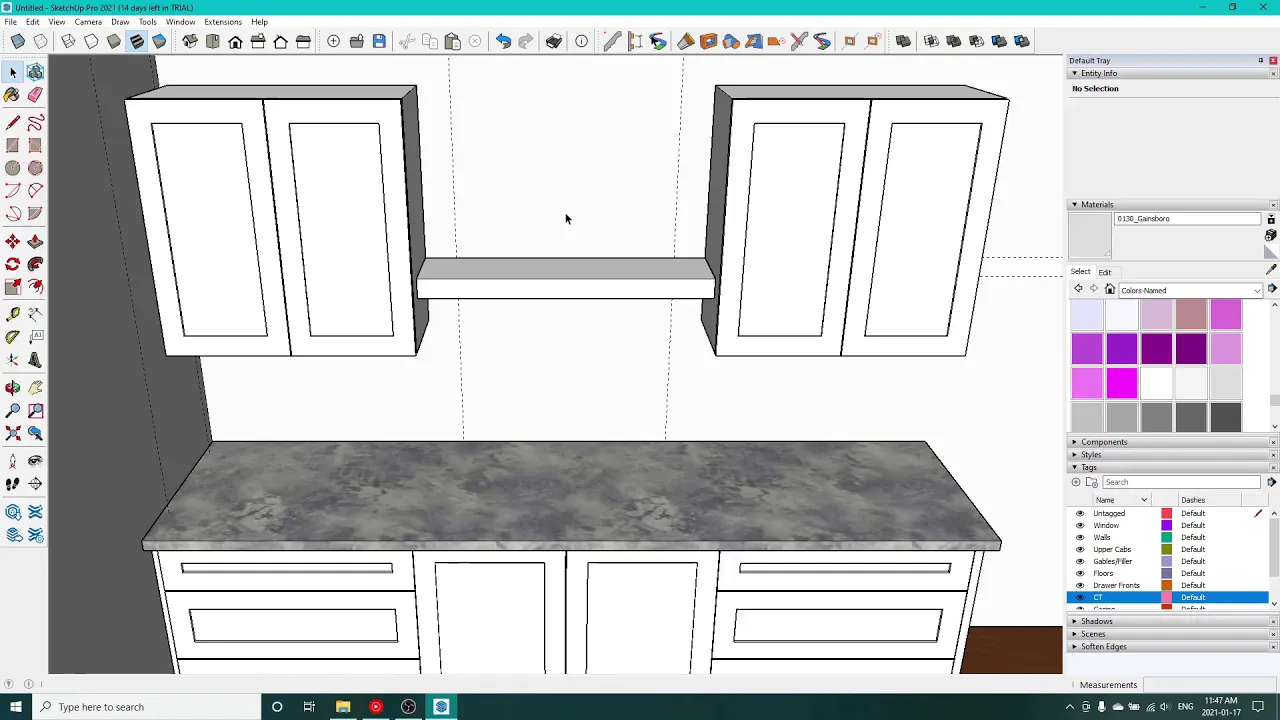This screenshot has height=720, width=1280.
Task: Hide the Untagged tag visibility eye
Action: tap(1079, 513)
